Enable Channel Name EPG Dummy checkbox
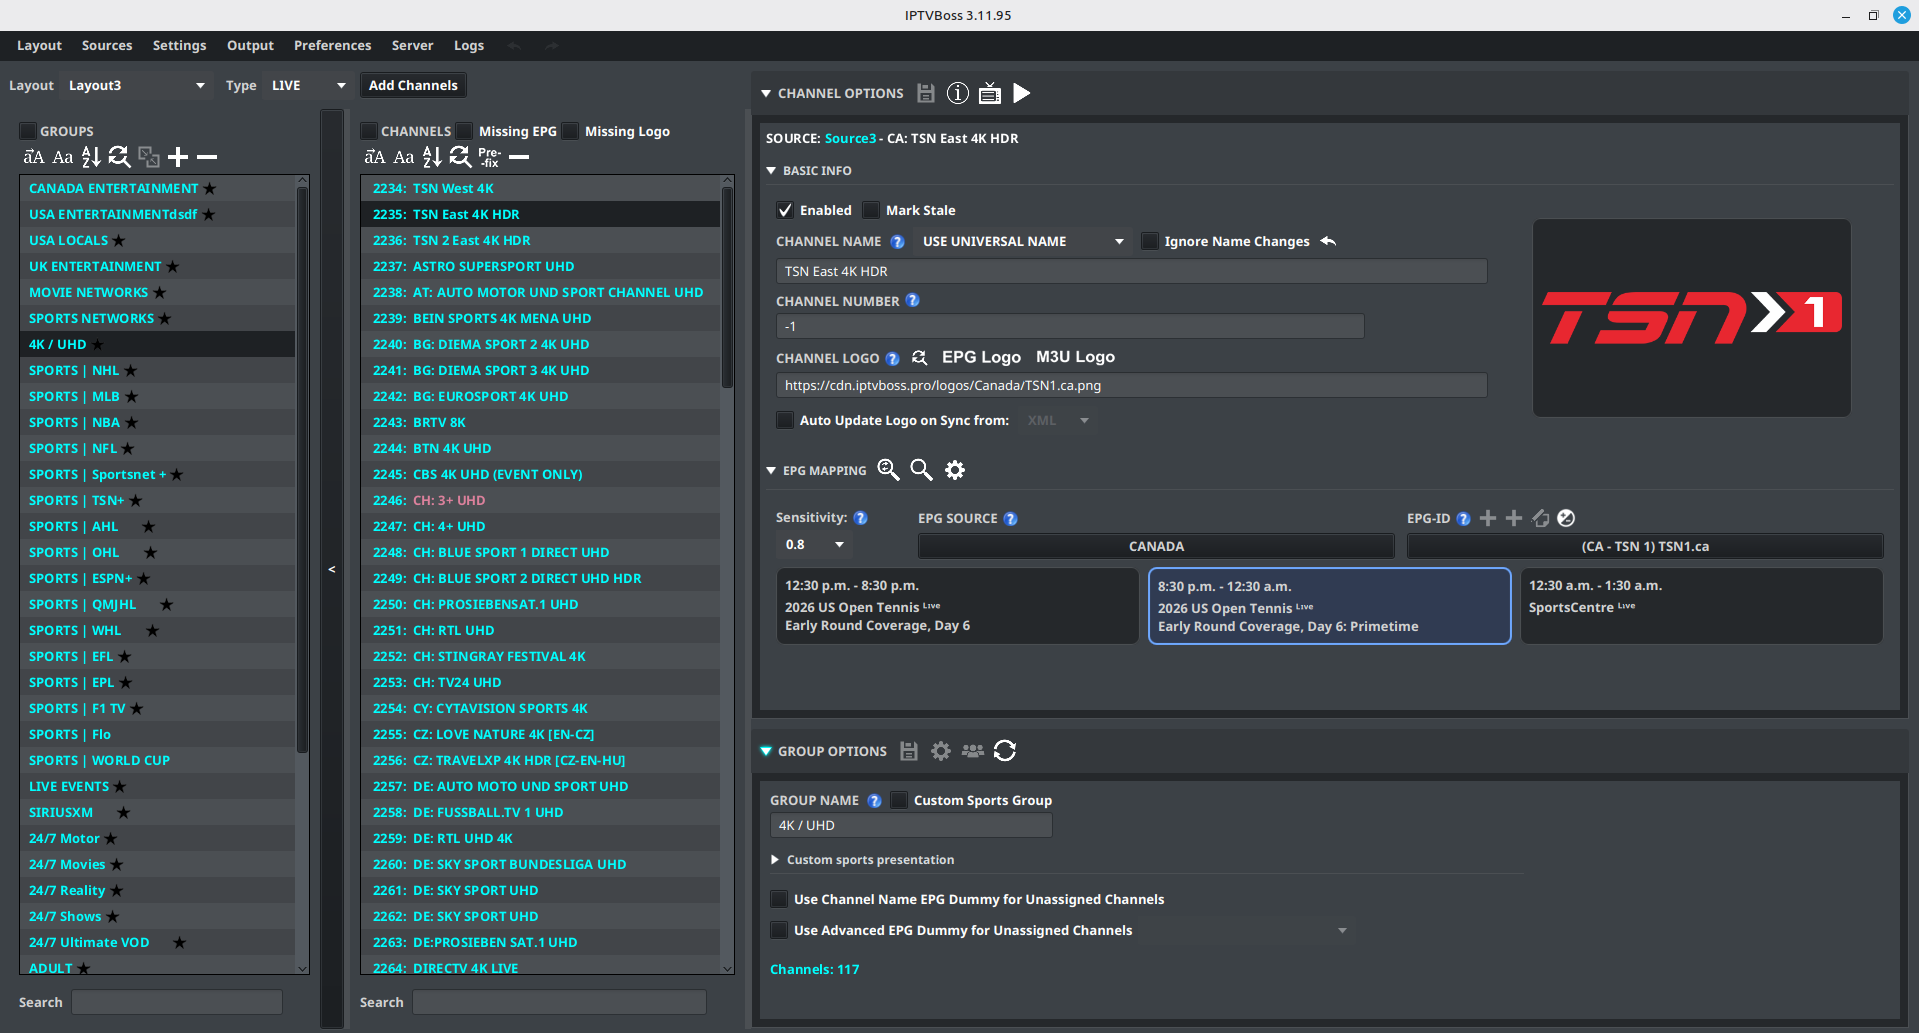 (779, 899)
